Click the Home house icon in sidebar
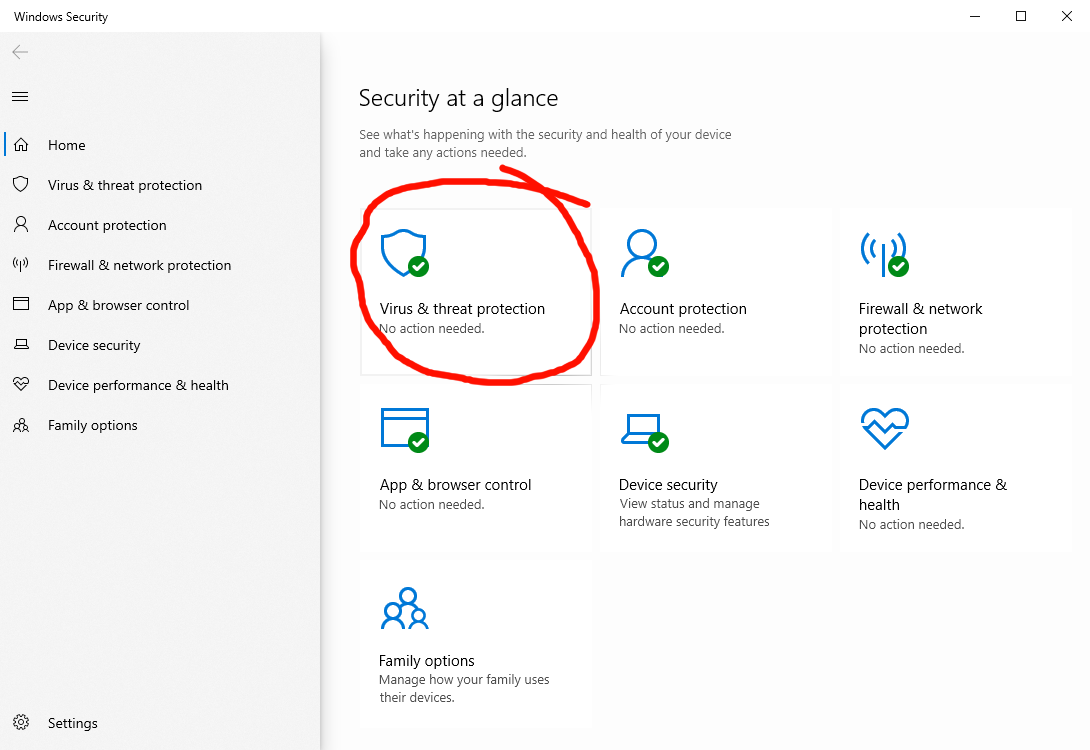 pyautogui.click(x=20, y=145)
